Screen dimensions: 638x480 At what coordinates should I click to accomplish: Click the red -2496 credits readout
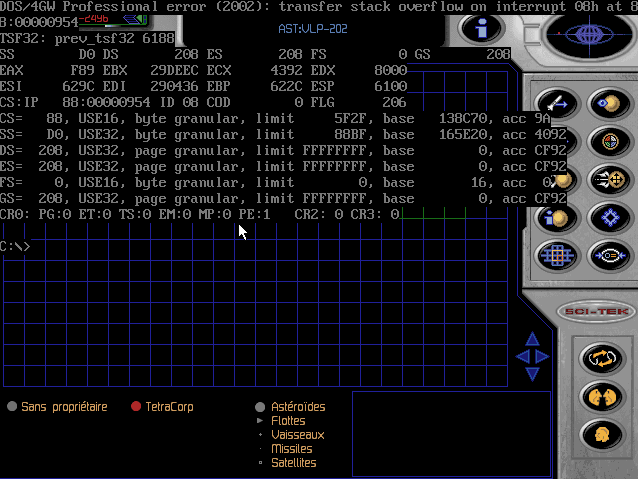pyautogui.click(x=94, y=19)
